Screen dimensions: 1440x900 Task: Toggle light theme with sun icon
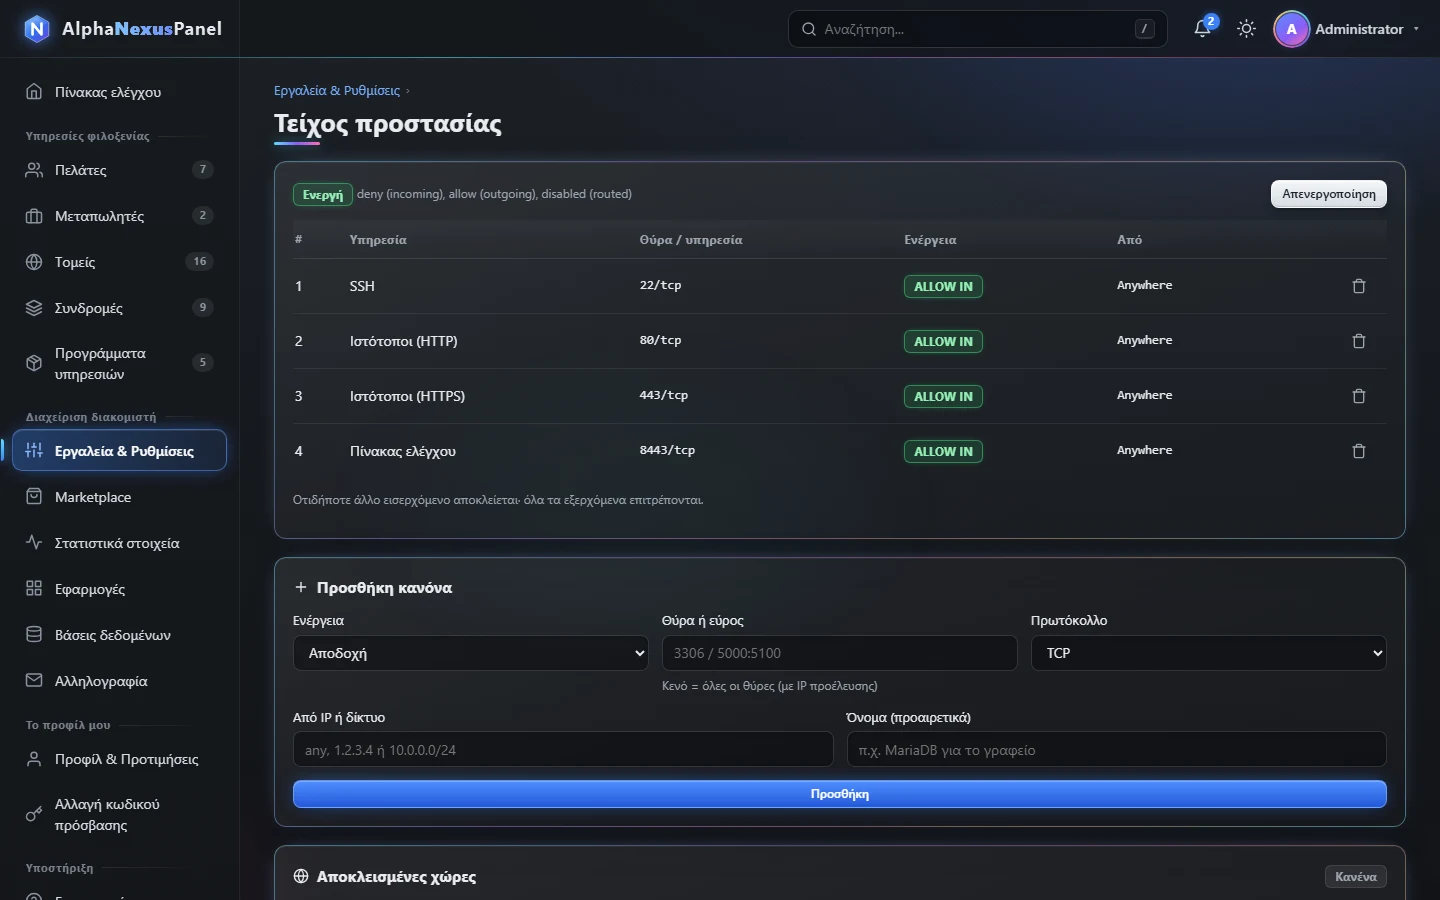tap(1246, 29)
